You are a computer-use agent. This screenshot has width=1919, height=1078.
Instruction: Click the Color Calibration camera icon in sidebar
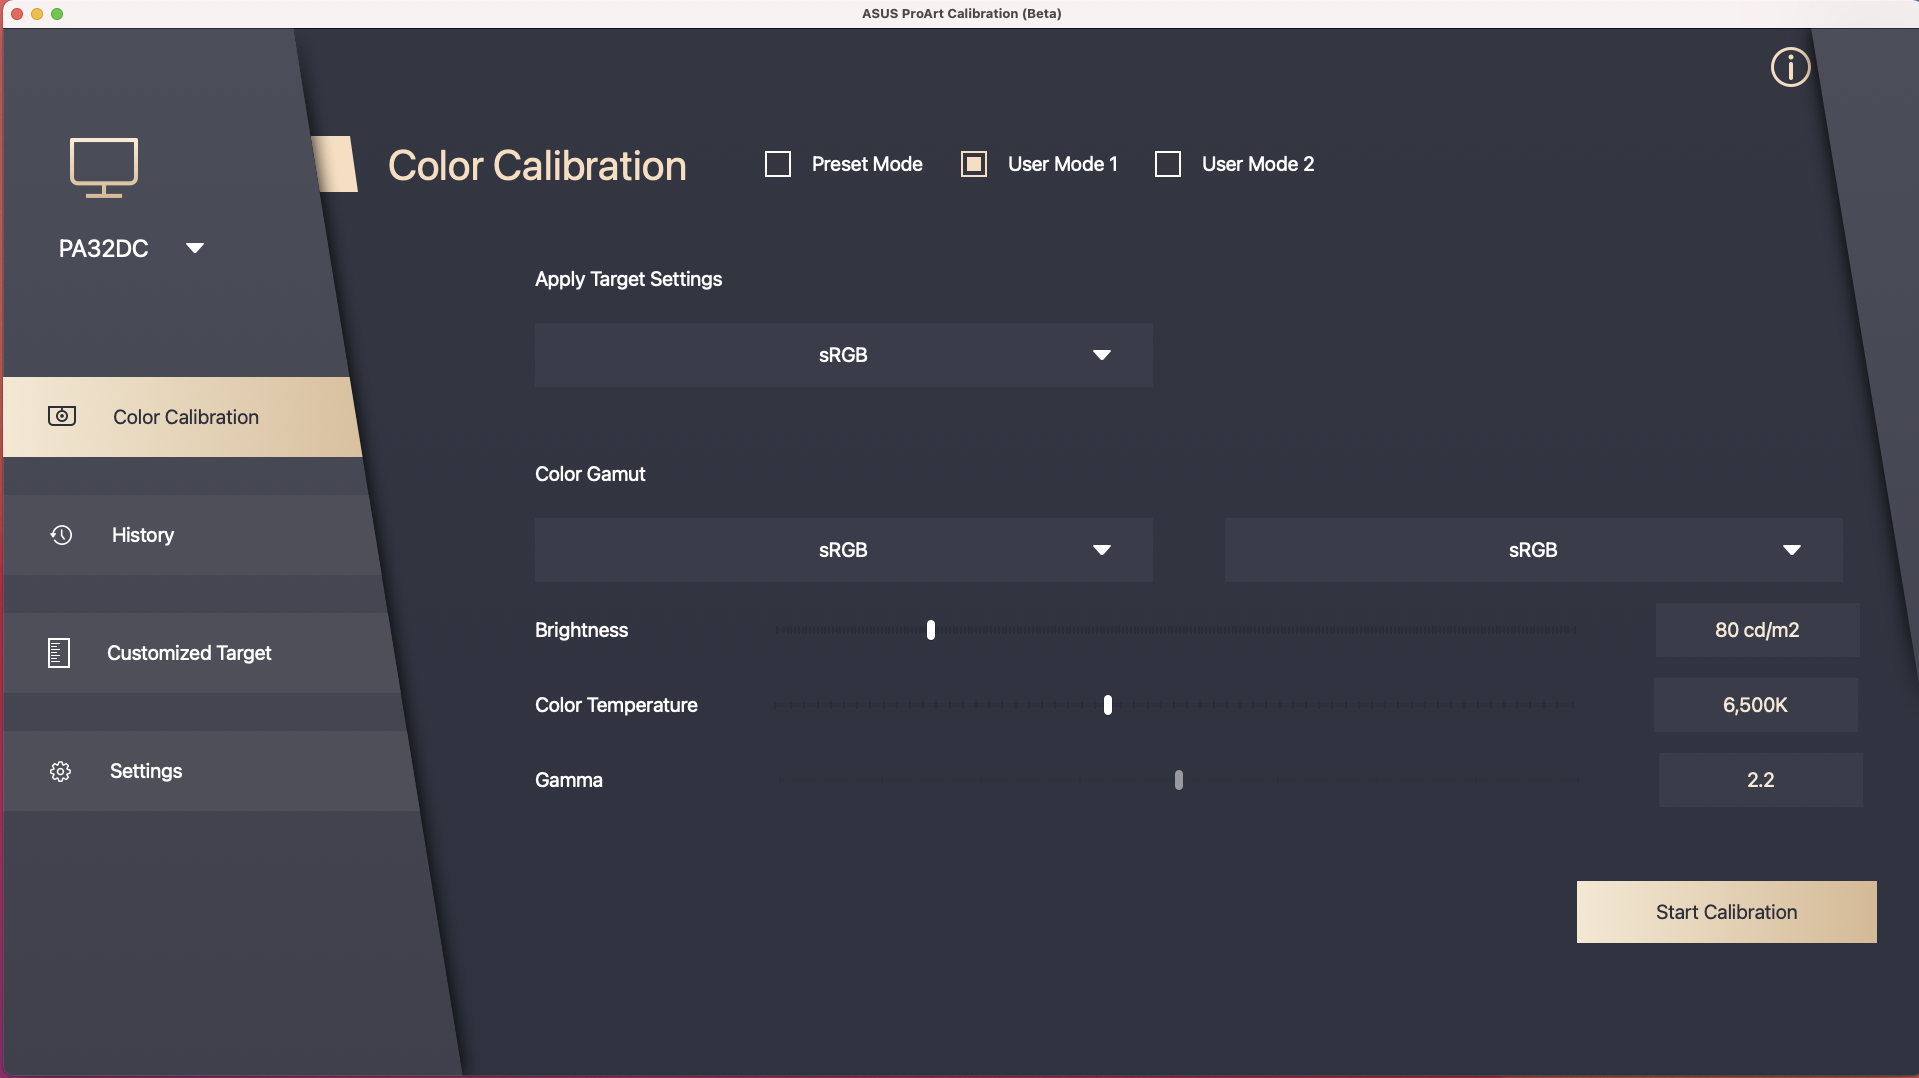[x=62, y=416]
